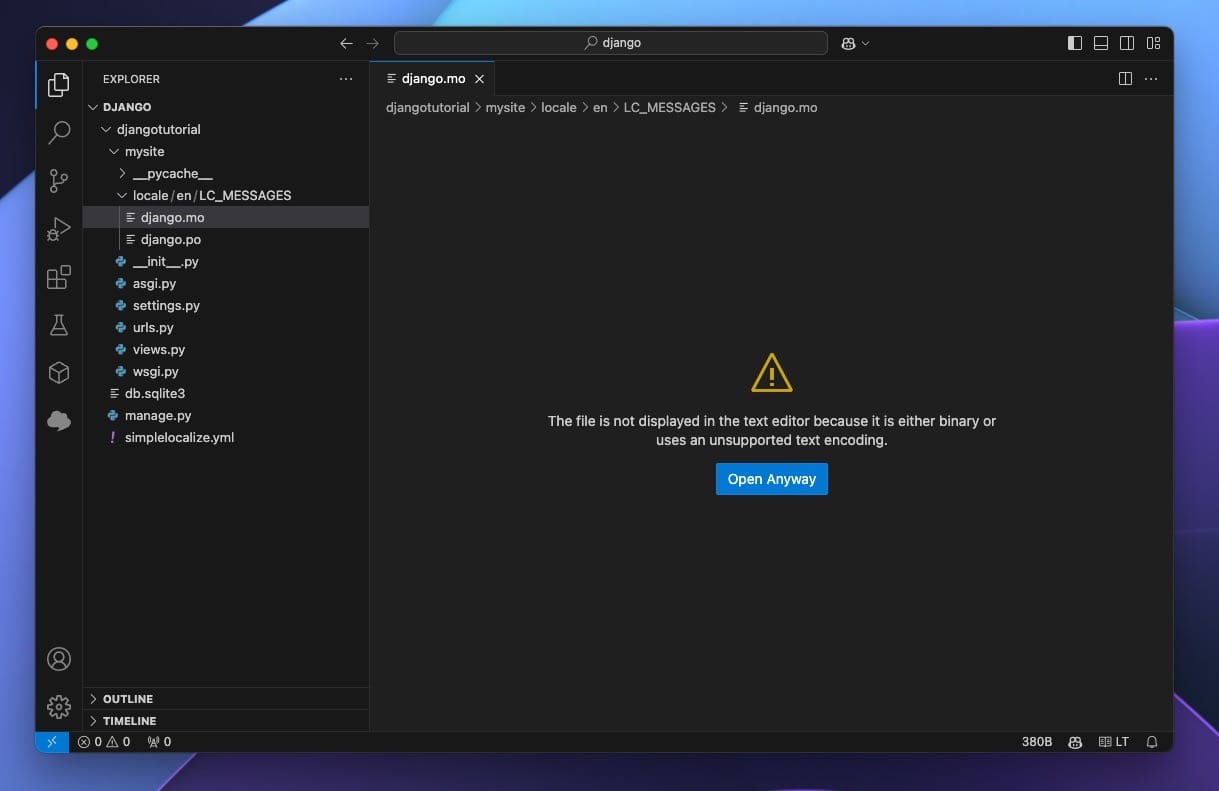Open the Run and Debug view
1219x791 pixels.
pos(59,229)
